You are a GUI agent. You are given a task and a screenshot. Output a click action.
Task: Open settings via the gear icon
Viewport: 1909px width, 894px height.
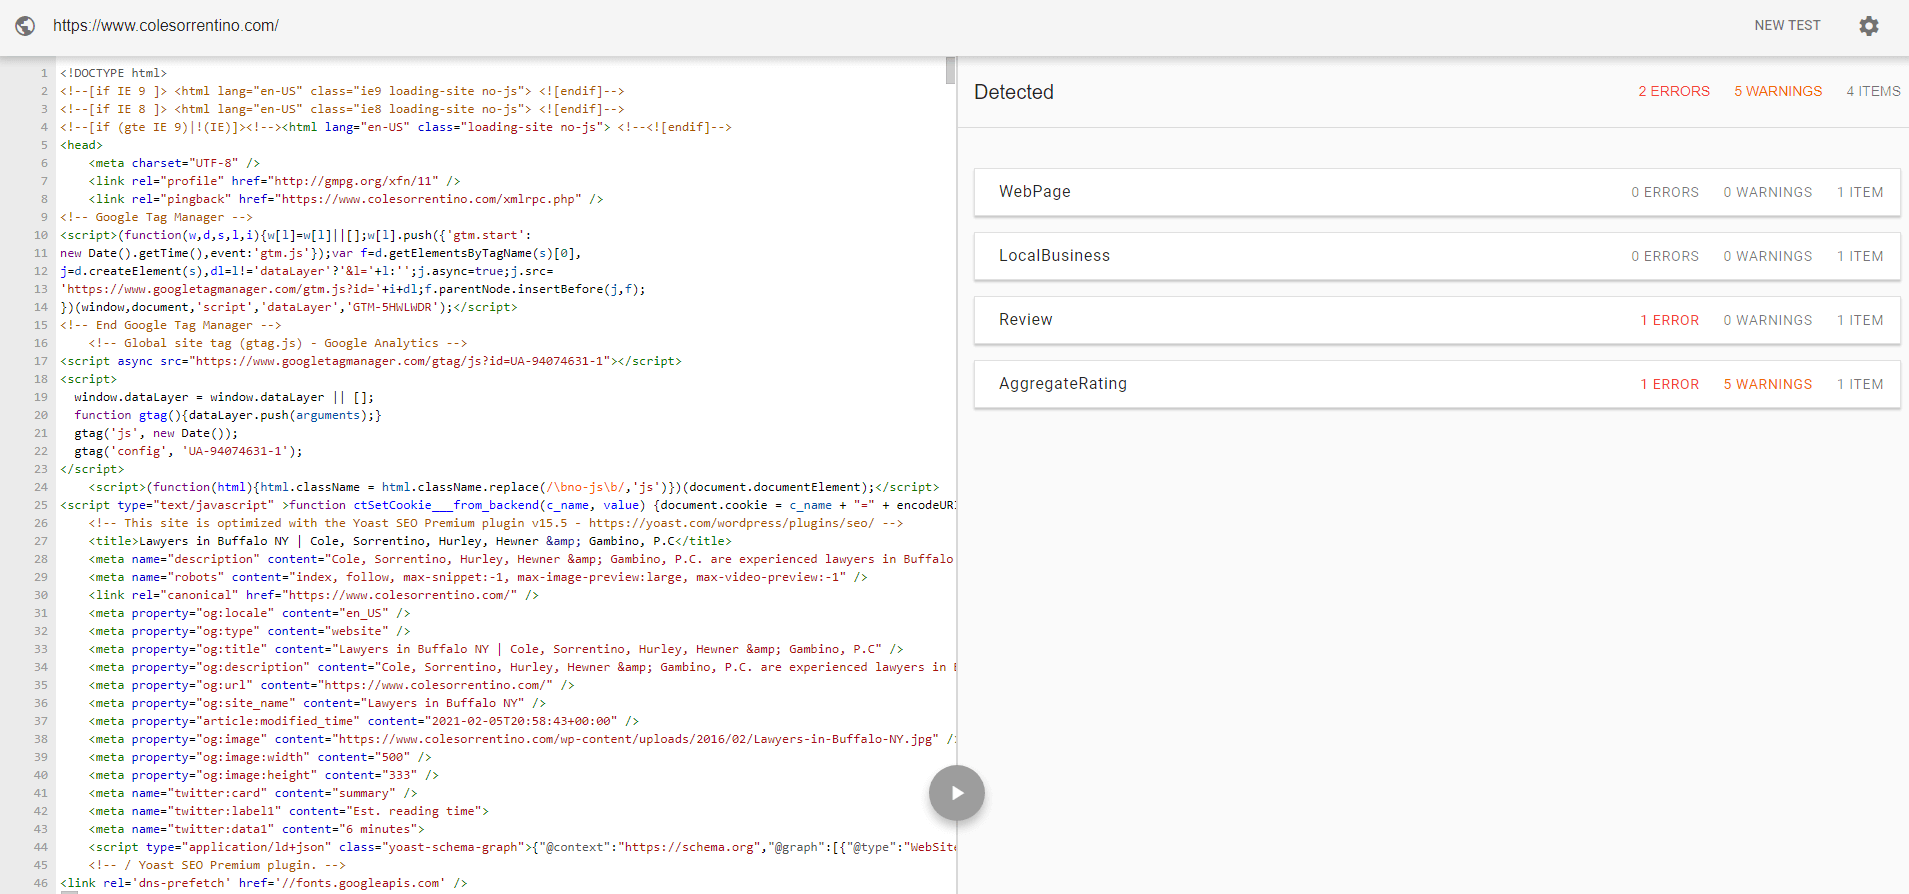(x=1868, y=26)
